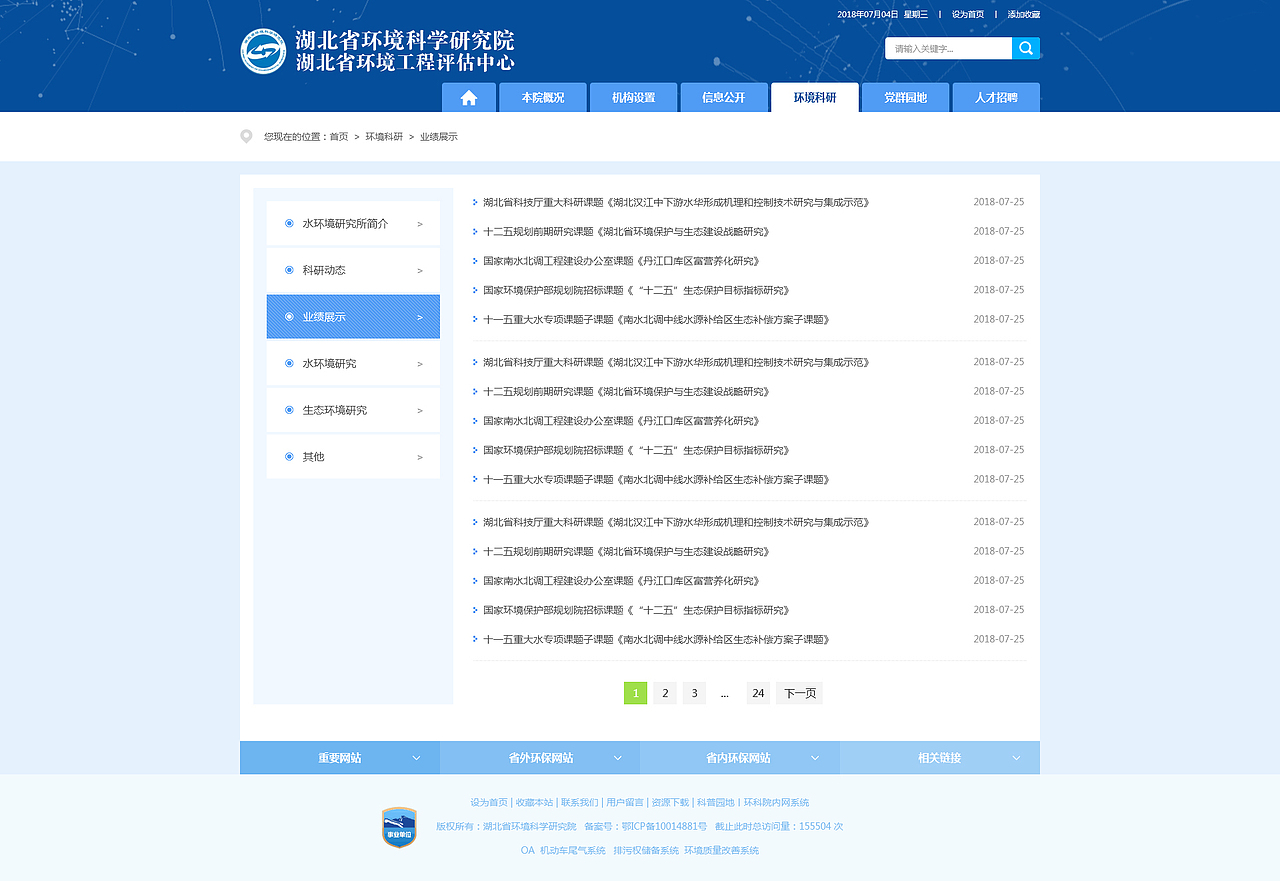This screenshot has height=881, width=1280.
Task: Click the magnifier search icon
Action: pyautogui.click(x=1026, y=47)
